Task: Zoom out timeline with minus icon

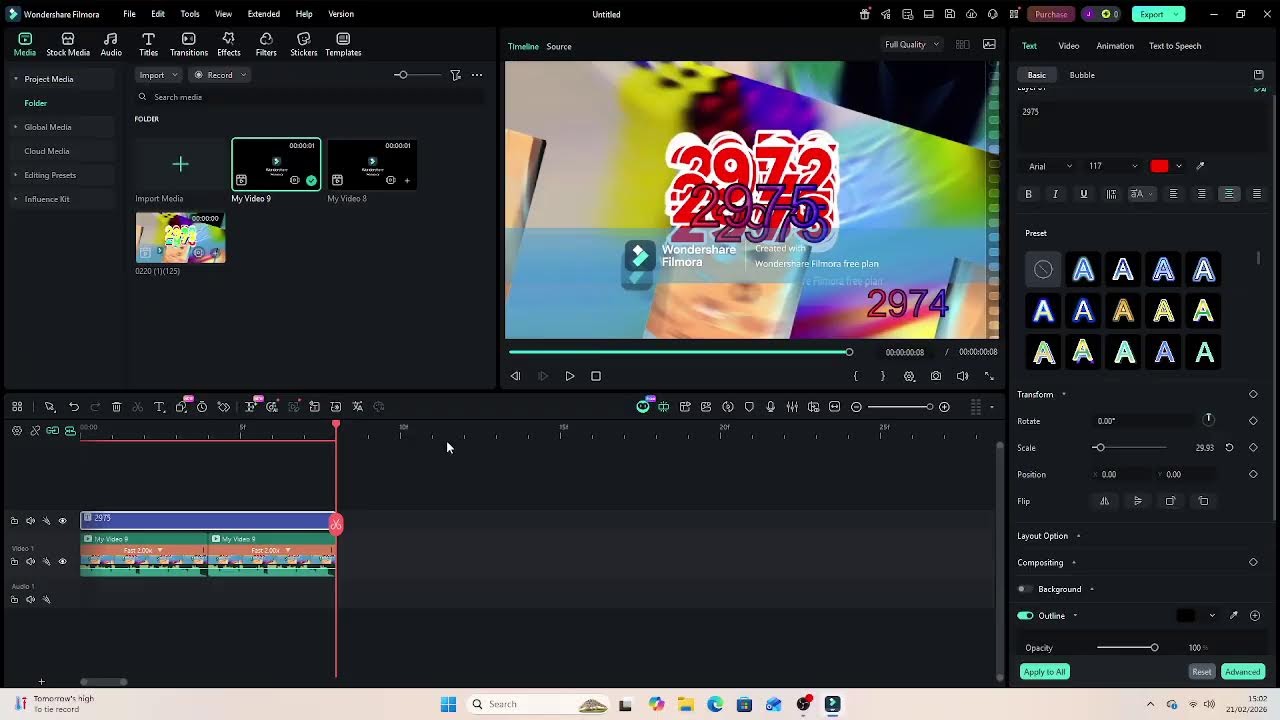Action: (x=856, y=407)
